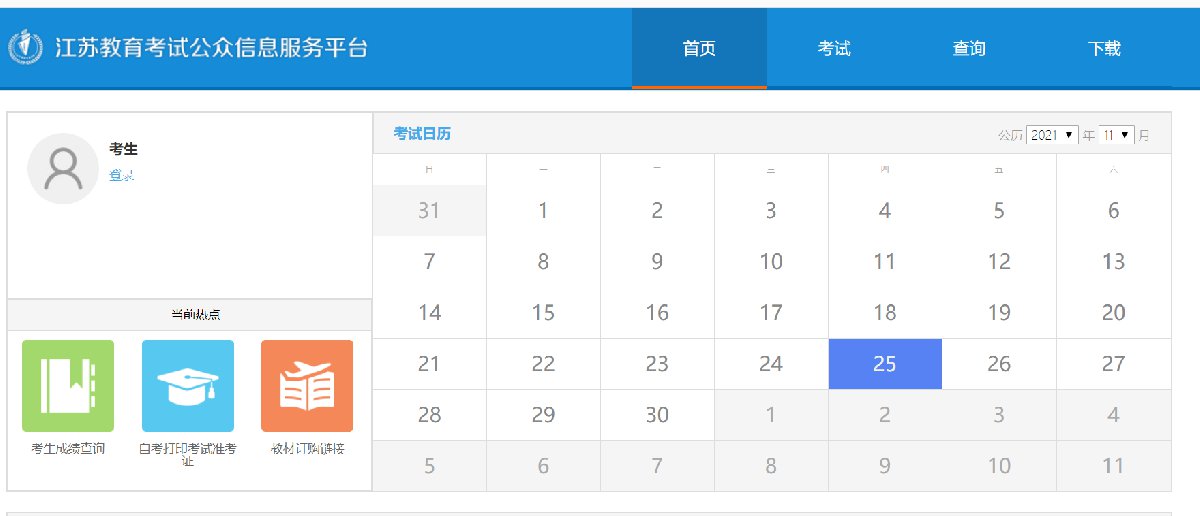Open the year 2021 dropdown
The width and height of the screenshot is (1200, 516).
pyautogui.click(x=1052, y=135)
